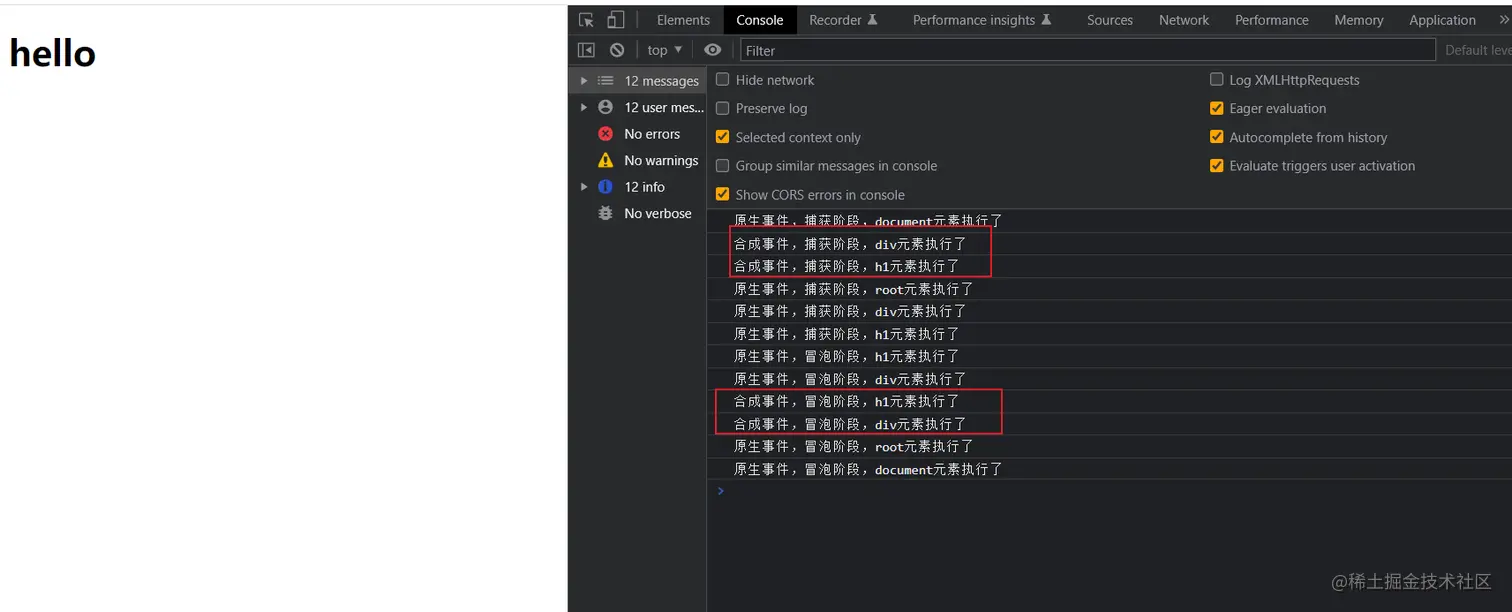The image size is (1512, 612).
Task: Toggle the device toolbar icon
Action: (616, 20)
